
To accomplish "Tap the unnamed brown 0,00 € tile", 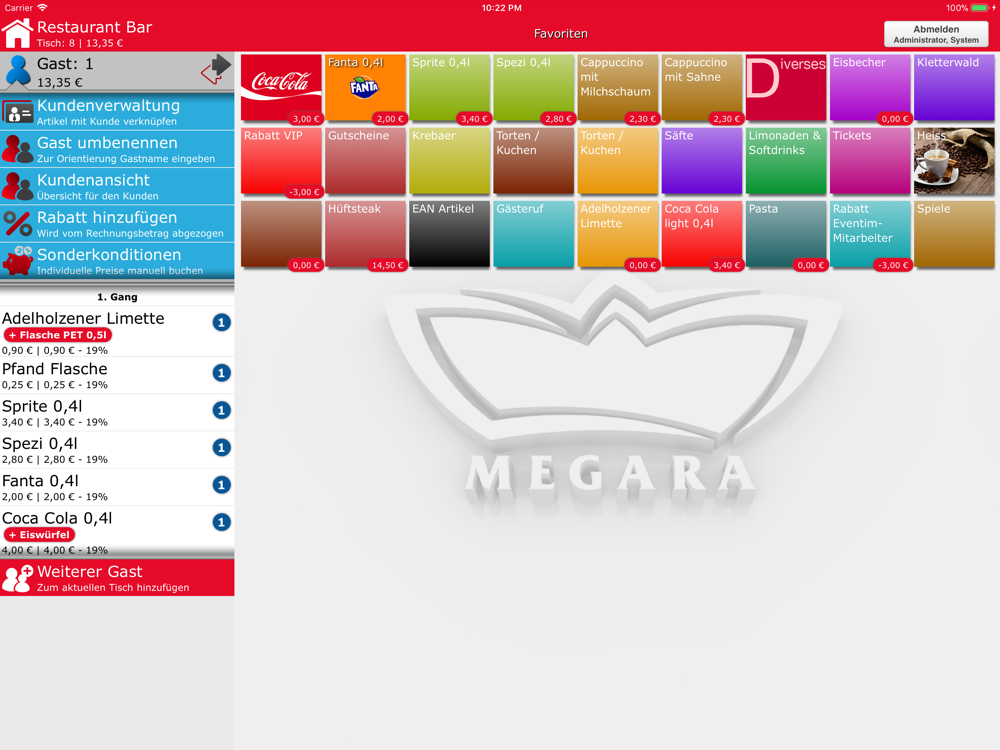I will pyautogui.click(x=281, y=234).
